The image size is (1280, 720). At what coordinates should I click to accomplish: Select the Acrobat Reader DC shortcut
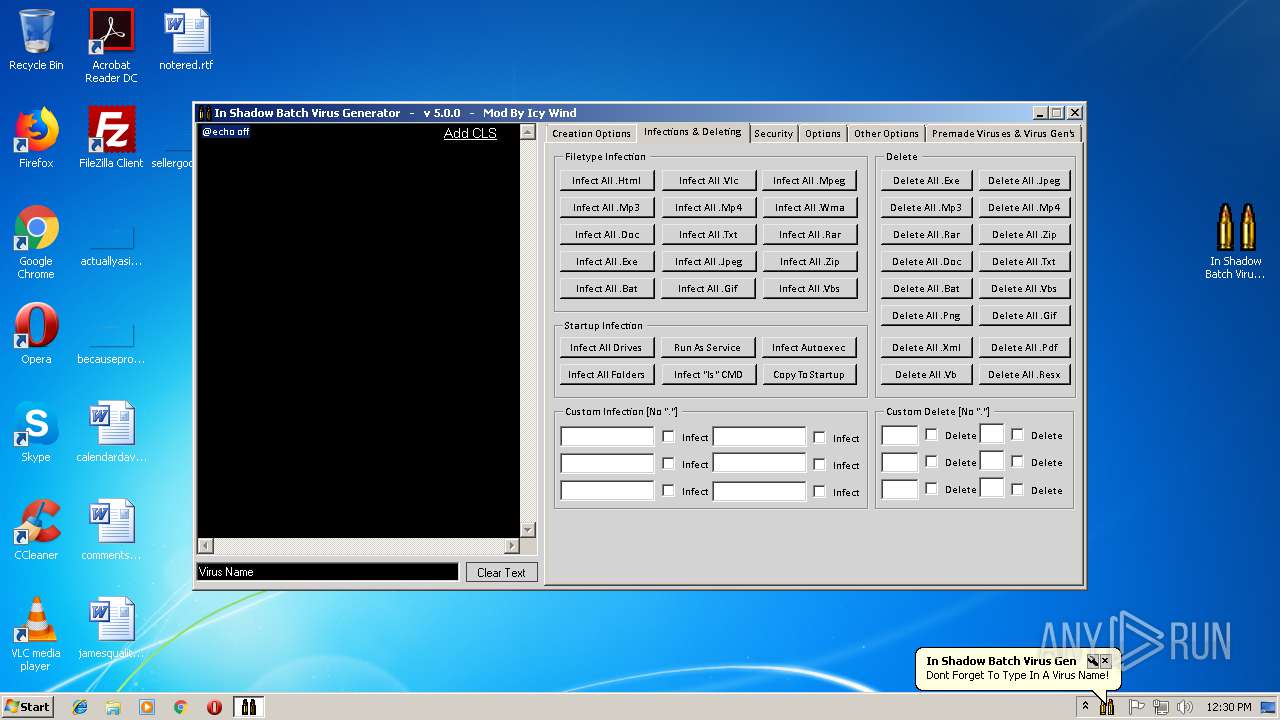coord(111,46)
